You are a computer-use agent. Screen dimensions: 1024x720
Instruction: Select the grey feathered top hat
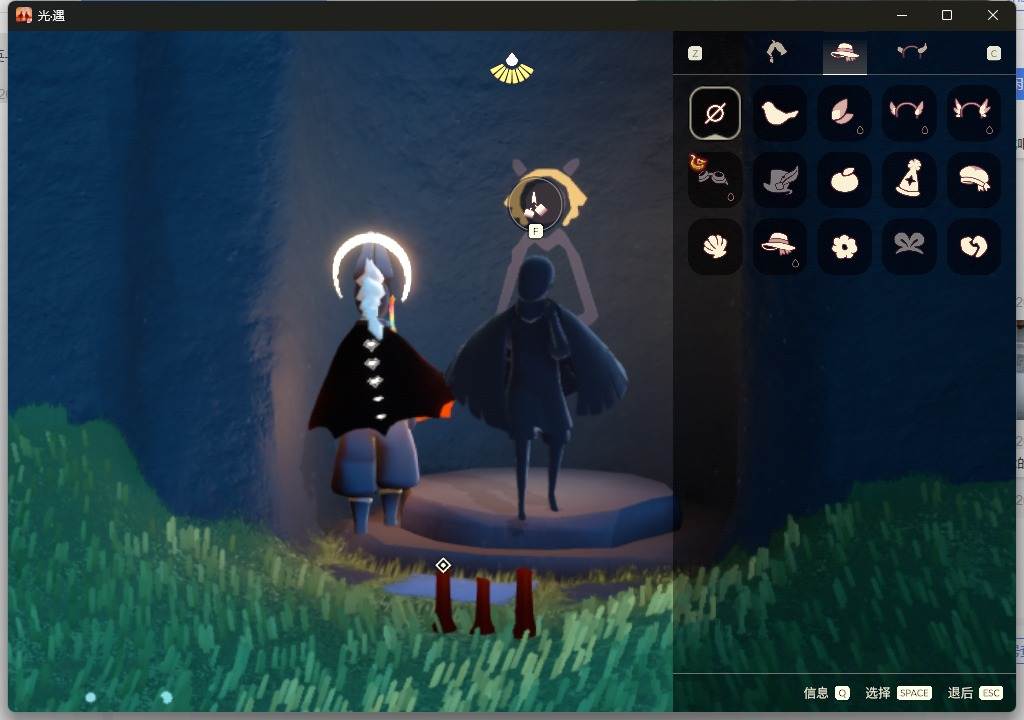[x=779, y=180]
